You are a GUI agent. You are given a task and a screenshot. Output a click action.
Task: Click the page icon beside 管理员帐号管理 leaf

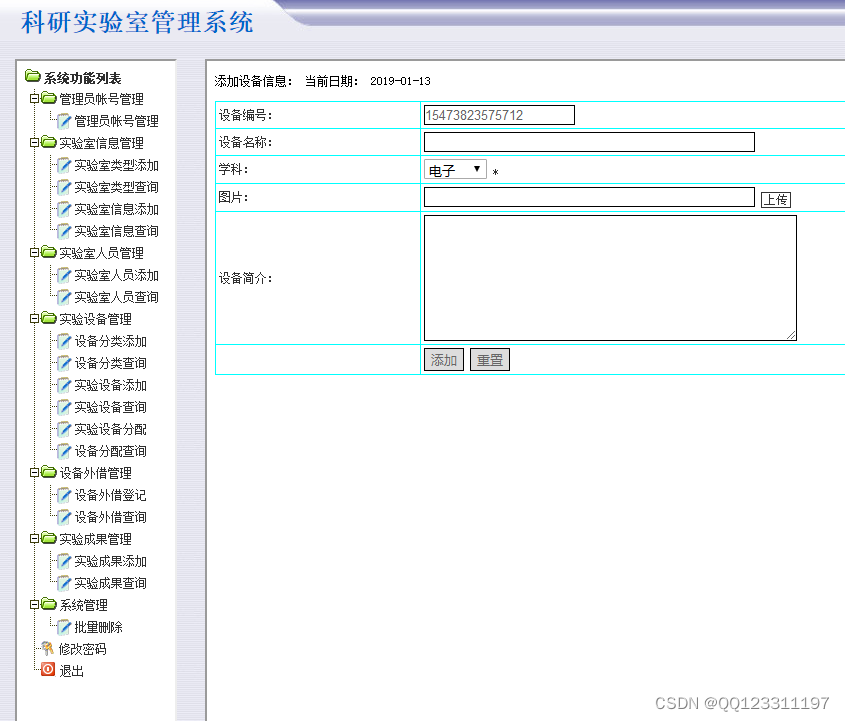pos(64,121)
